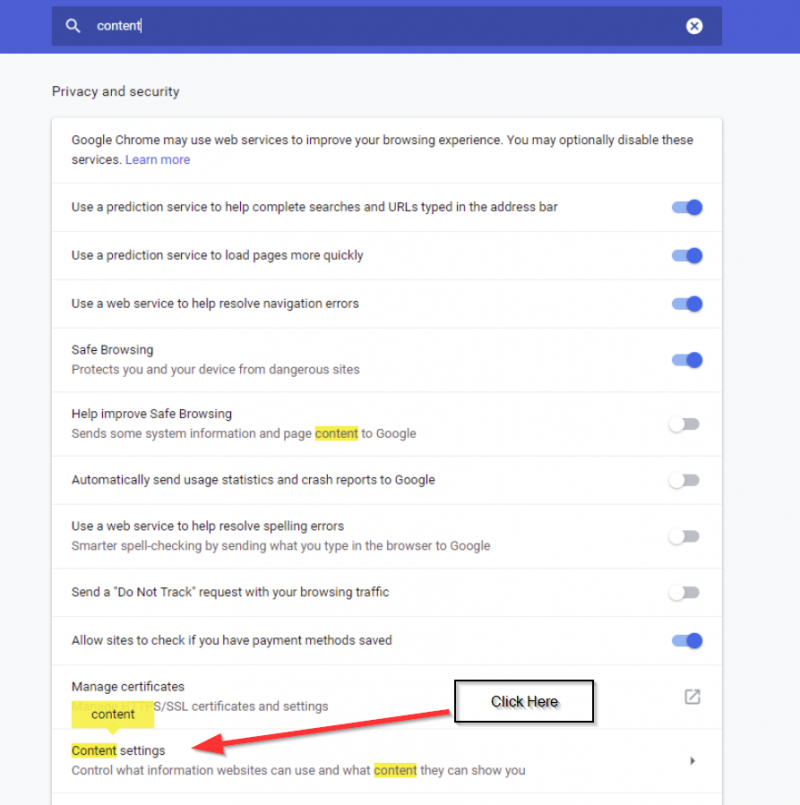Click the Privacy and security heading
Viewport: 800px width, 805px height.
pyautogui.click(x=115, y=91)
